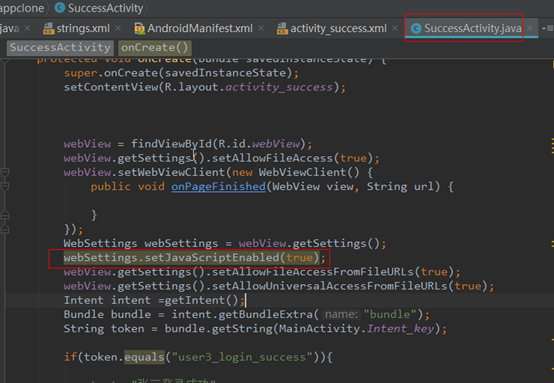This screenshot has width=554, height=383.
Task: Select SuccessActivity in the navigation bar
Action: pos(105,8)
